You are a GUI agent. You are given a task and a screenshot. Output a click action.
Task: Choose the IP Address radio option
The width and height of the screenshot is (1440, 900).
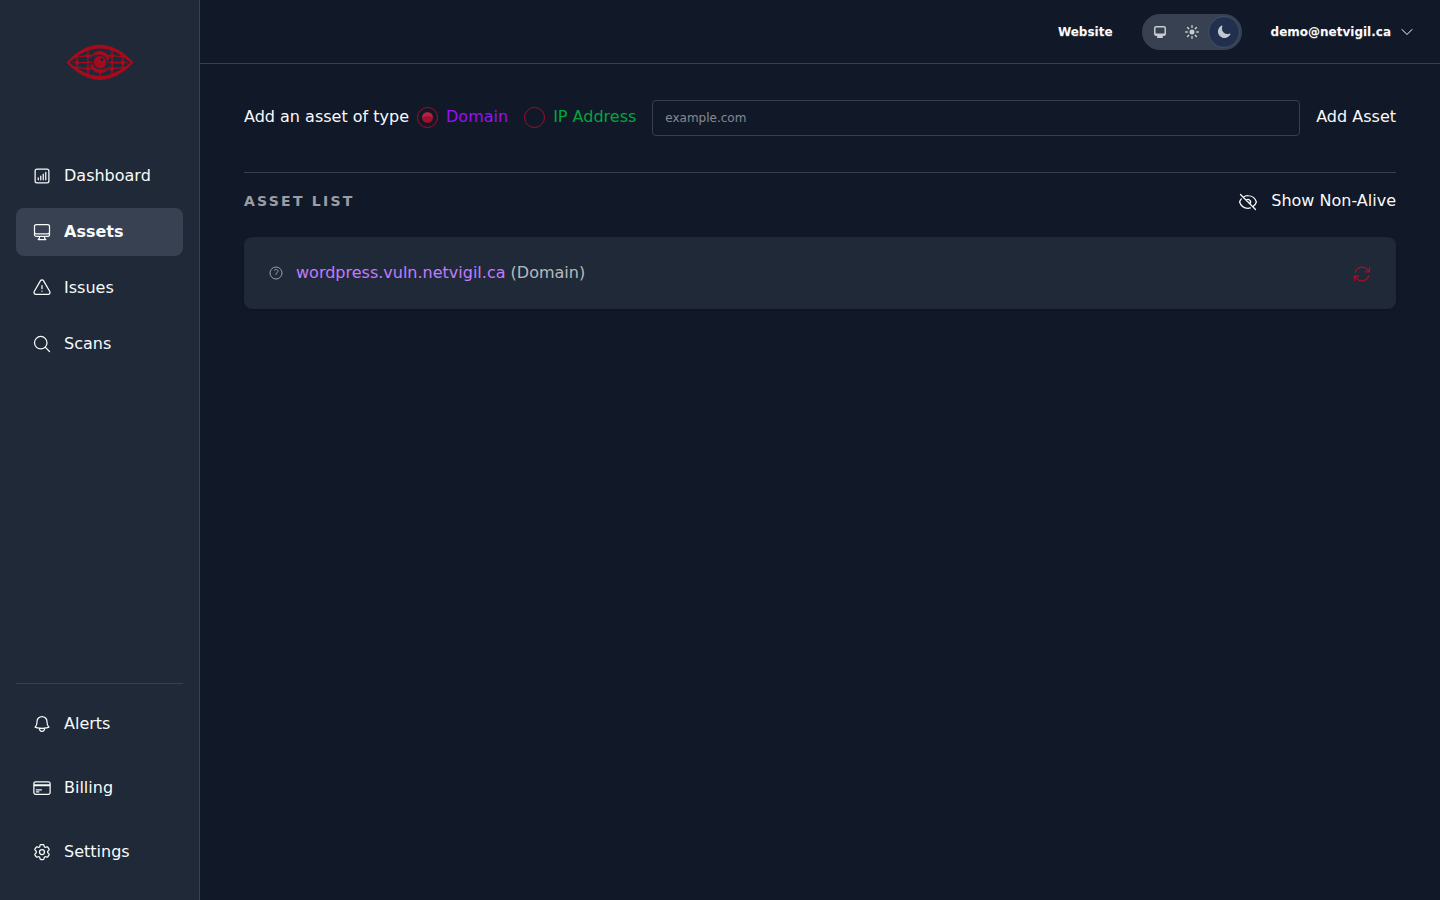coord(535,117)
